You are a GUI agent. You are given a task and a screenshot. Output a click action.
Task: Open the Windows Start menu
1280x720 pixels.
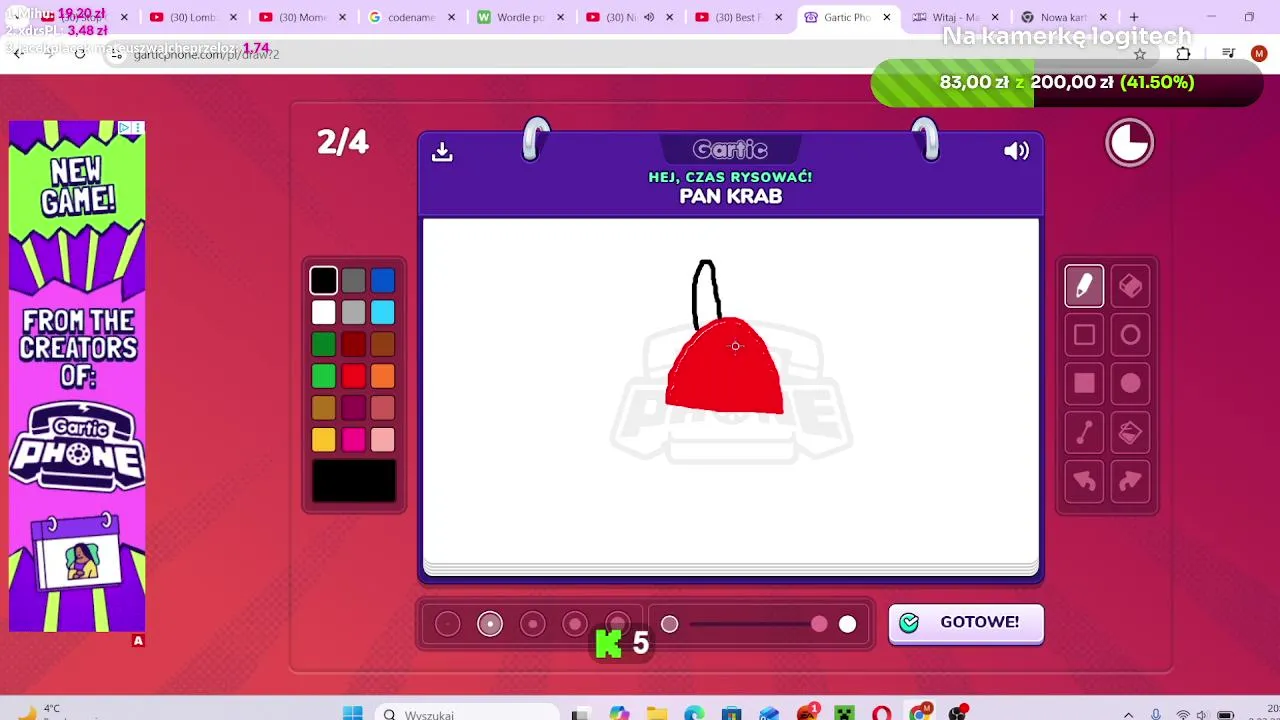point(353,713)
